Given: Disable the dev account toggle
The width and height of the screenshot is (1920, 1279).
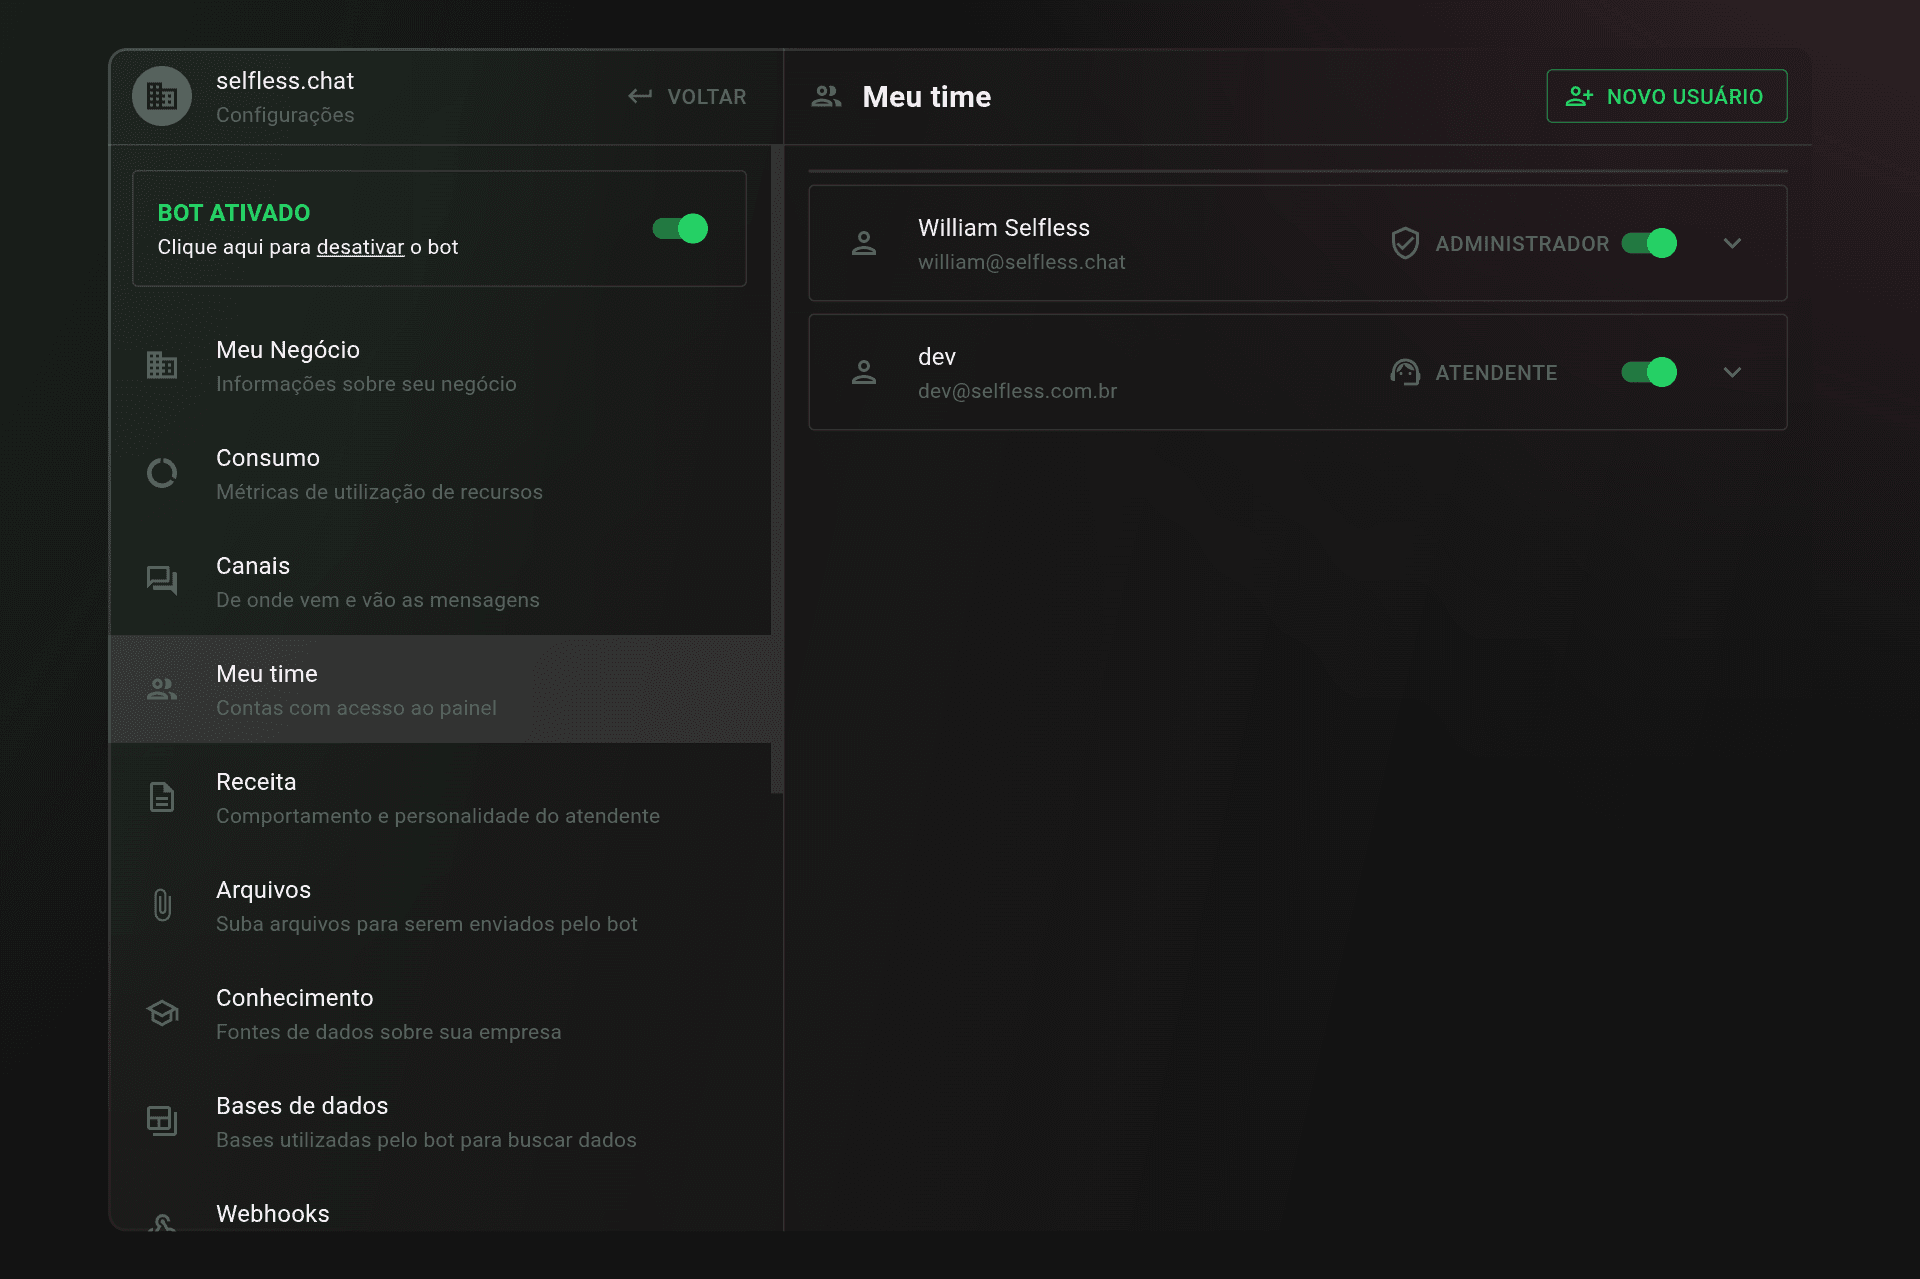Looking at the screenshot, I should pos(1649,372).
